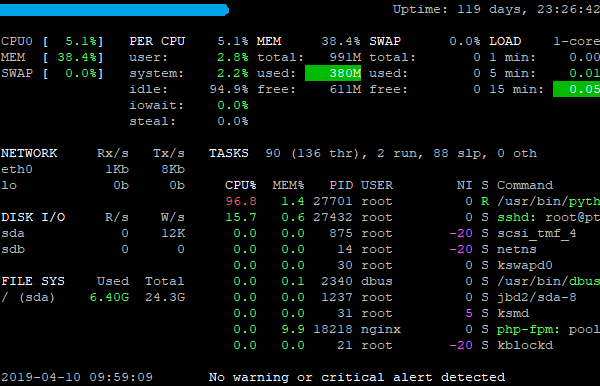This screenshot has width=600, height=386.
Task: Click the 6.40G used filesystem value
Action: (109, 297)
